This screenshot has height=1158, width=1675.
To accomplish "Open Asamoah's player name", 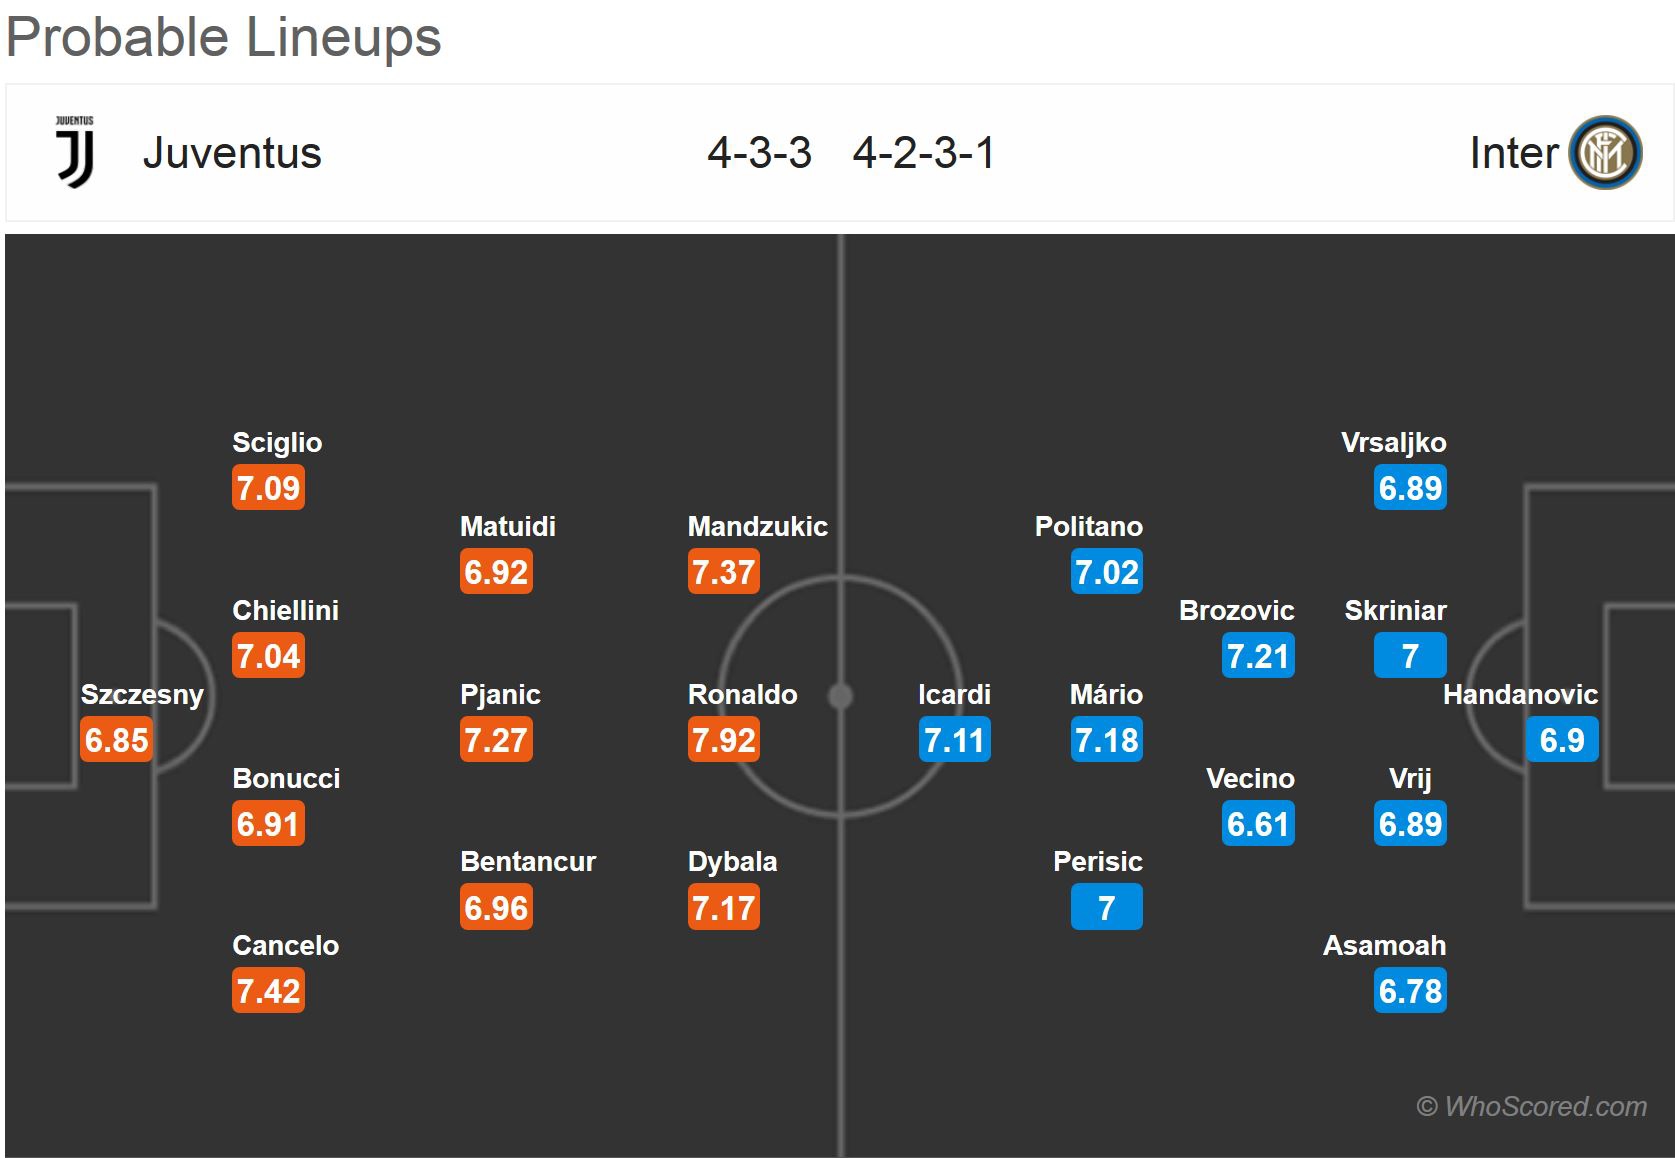I will tap(1384, 945).
